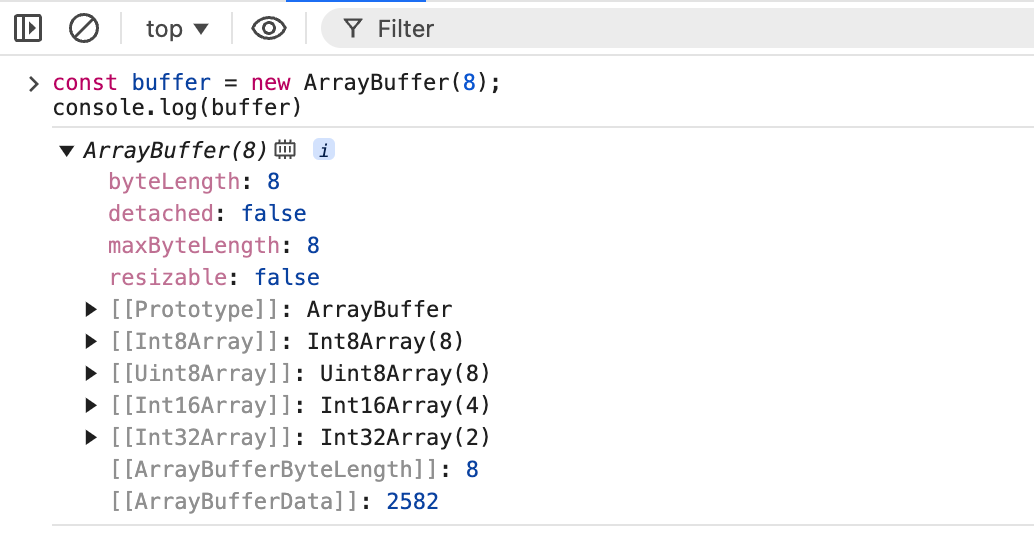
Task: Open the 'top' context dropdown
Action: [177, 28]
